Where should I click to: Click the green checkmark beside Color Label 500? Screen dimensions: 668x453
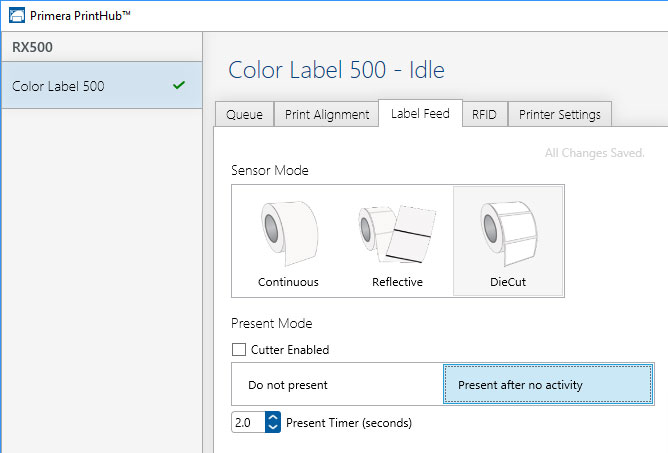pos(179,85)
